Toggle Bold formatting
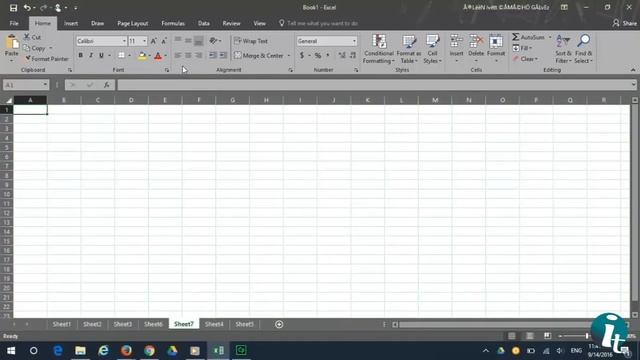 (81, 55)
